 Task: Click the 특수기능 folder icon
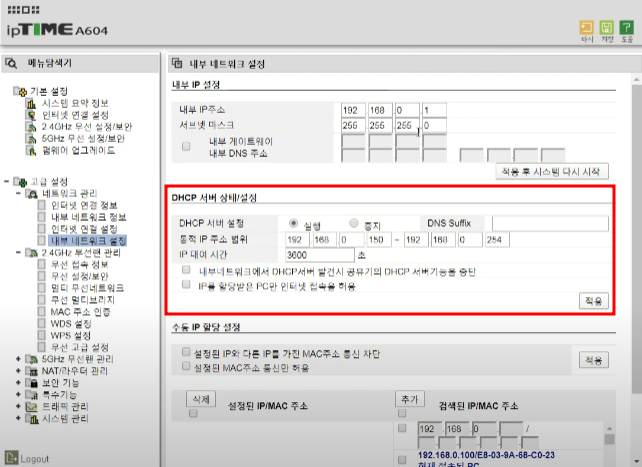coord(32,395)
